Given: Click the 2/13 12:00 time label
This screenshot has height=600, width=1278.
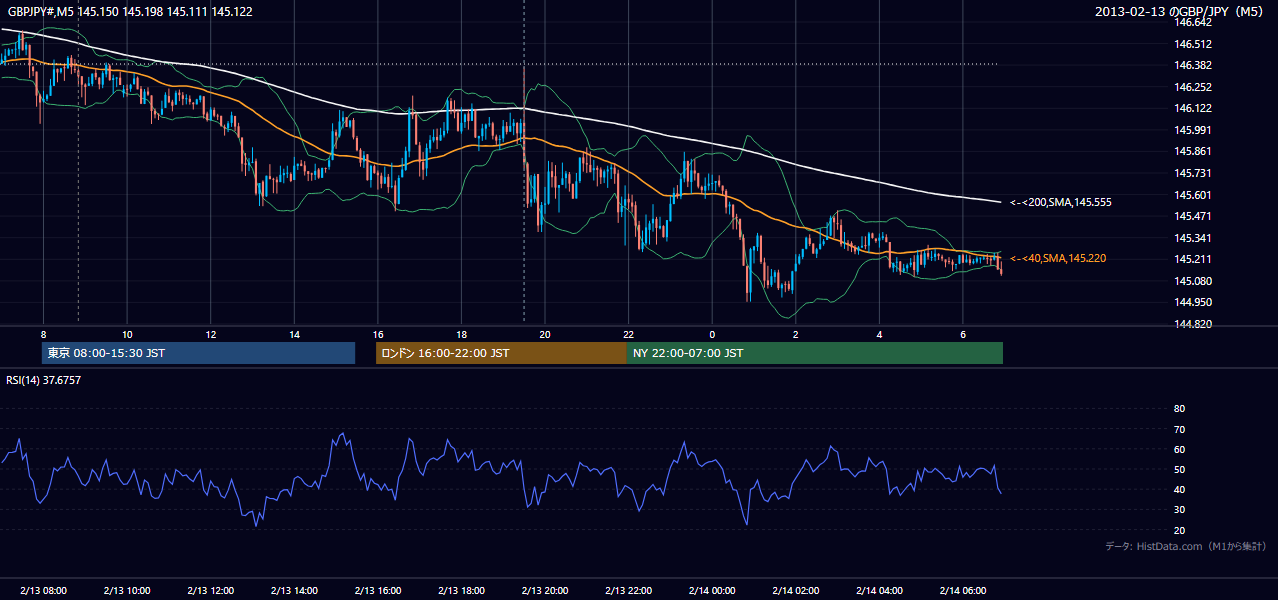Looking at the screenshot, I should coord(211,591).
